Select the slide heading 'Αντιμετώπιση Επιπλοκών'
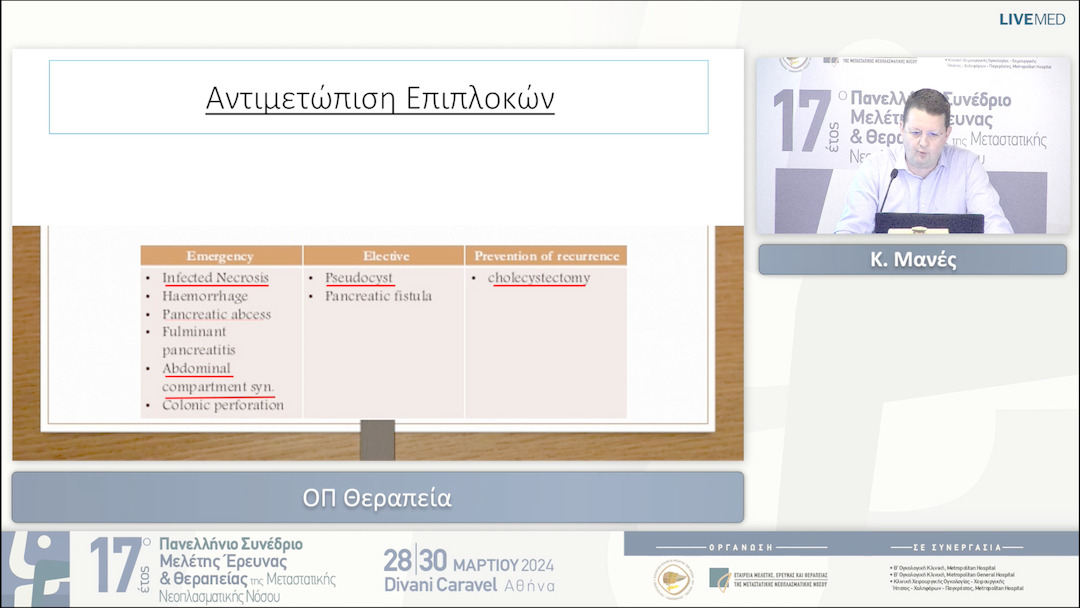 pyautogui.click(x=379, y=98)
